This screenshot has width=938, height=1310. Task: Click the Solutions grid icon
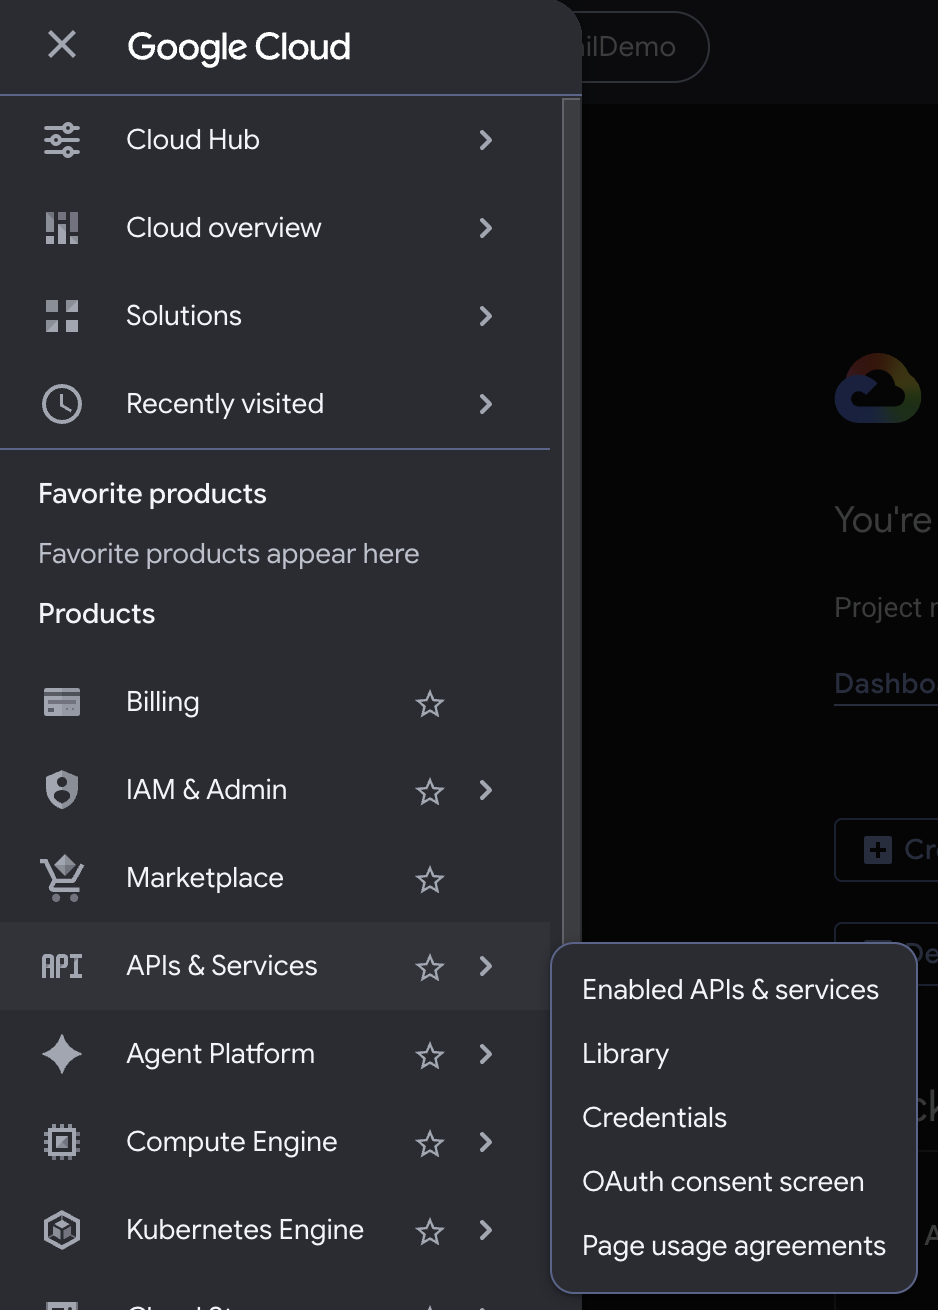62,316
